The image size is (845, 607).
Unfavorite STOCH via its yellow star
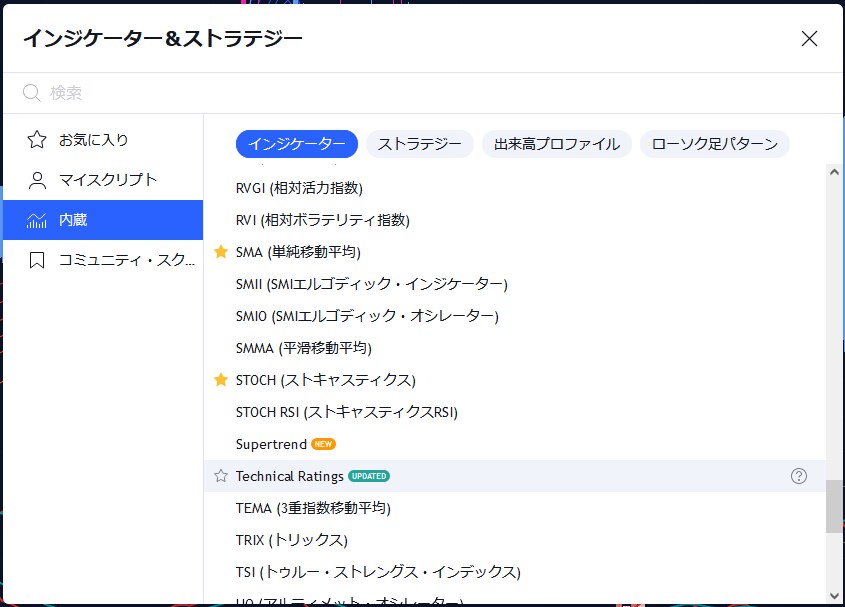221,380
